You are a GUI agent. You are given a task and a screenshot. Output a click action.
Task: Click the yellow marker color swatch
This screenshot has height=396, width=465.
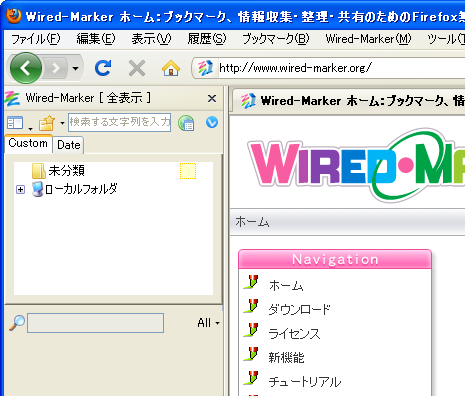click(x=188, y=171)
